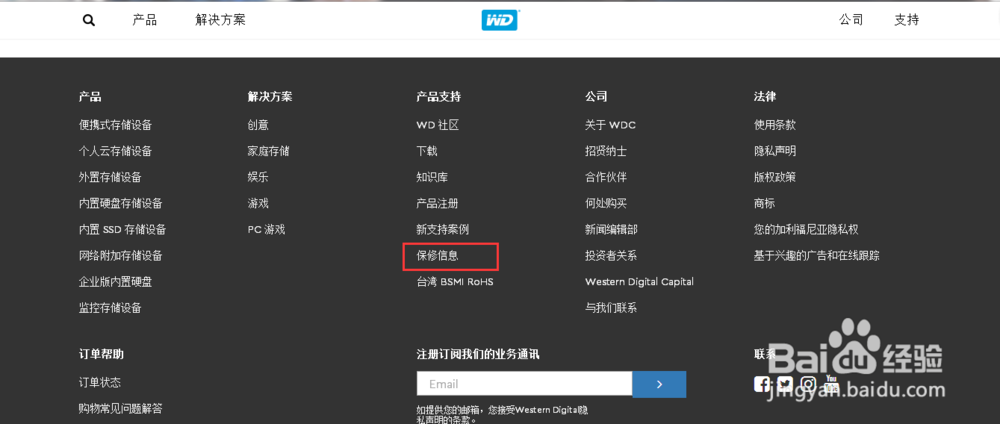This screenshot has height=424, width=1000.
Task: Open 家庭存储 link
Action: coord(268,151)
